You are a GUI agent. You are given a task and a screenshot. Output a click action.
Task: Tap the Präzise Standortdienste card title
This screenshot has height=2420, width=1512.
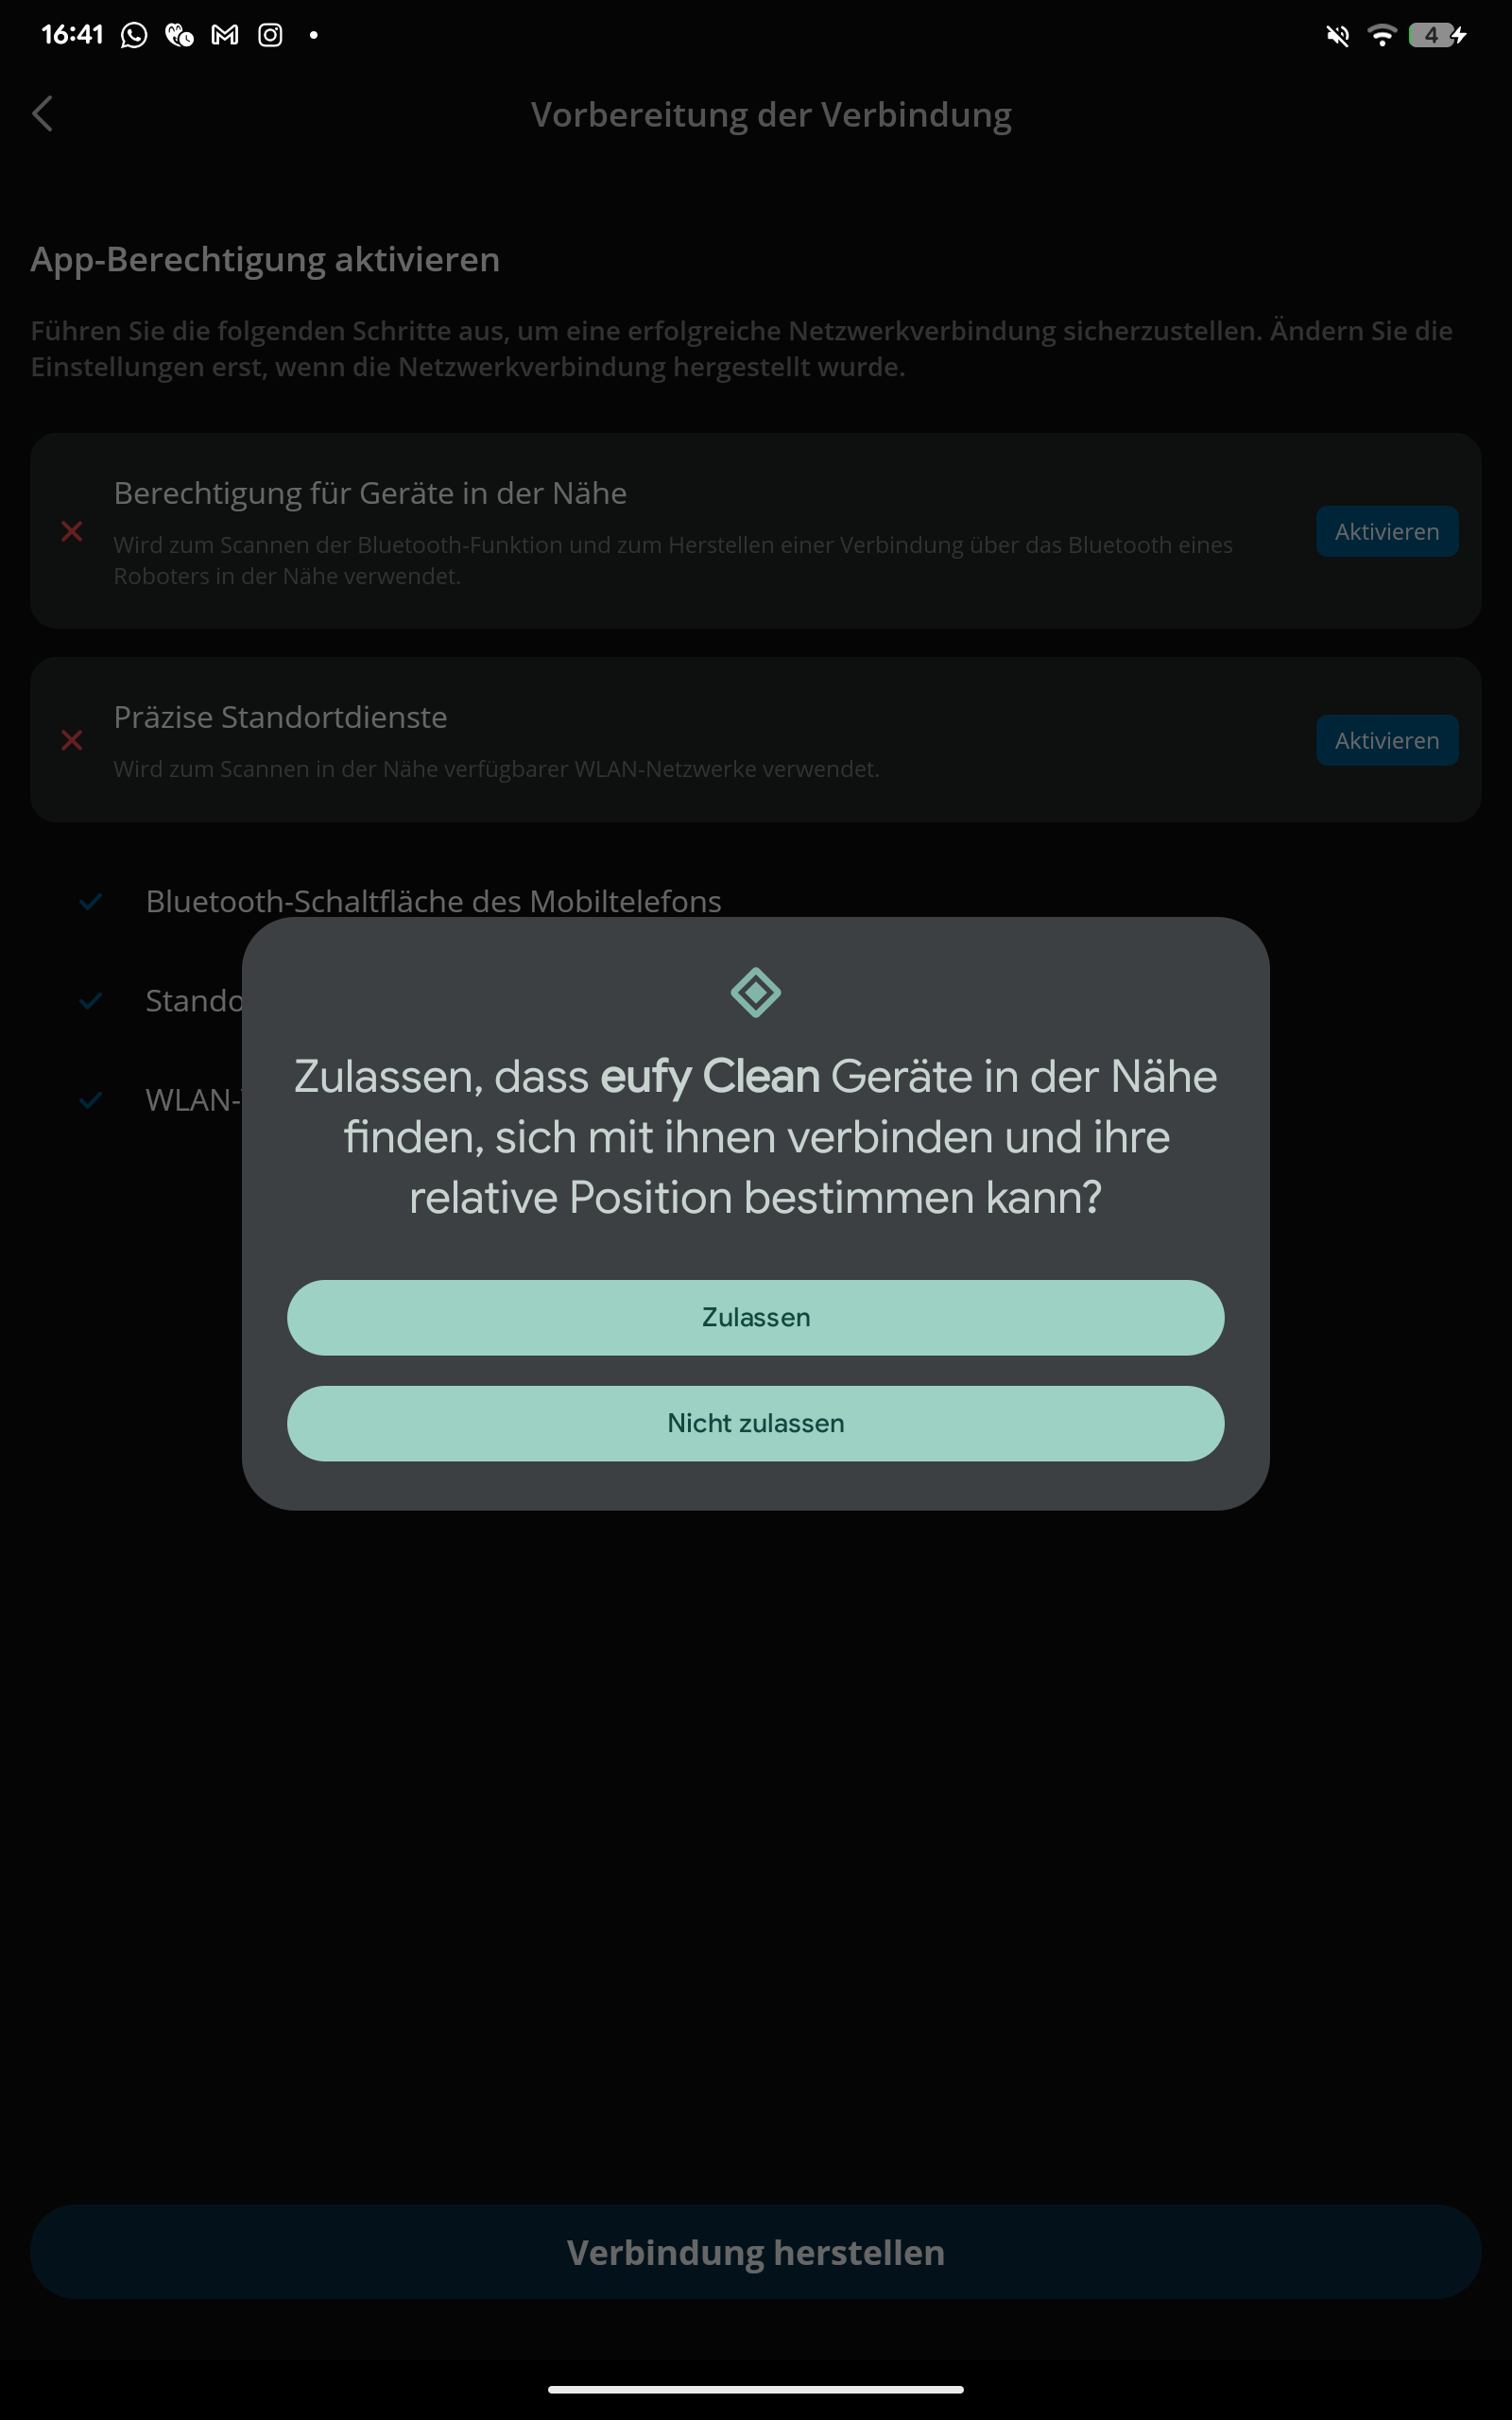pyautogui.click(x=280, y=717)
